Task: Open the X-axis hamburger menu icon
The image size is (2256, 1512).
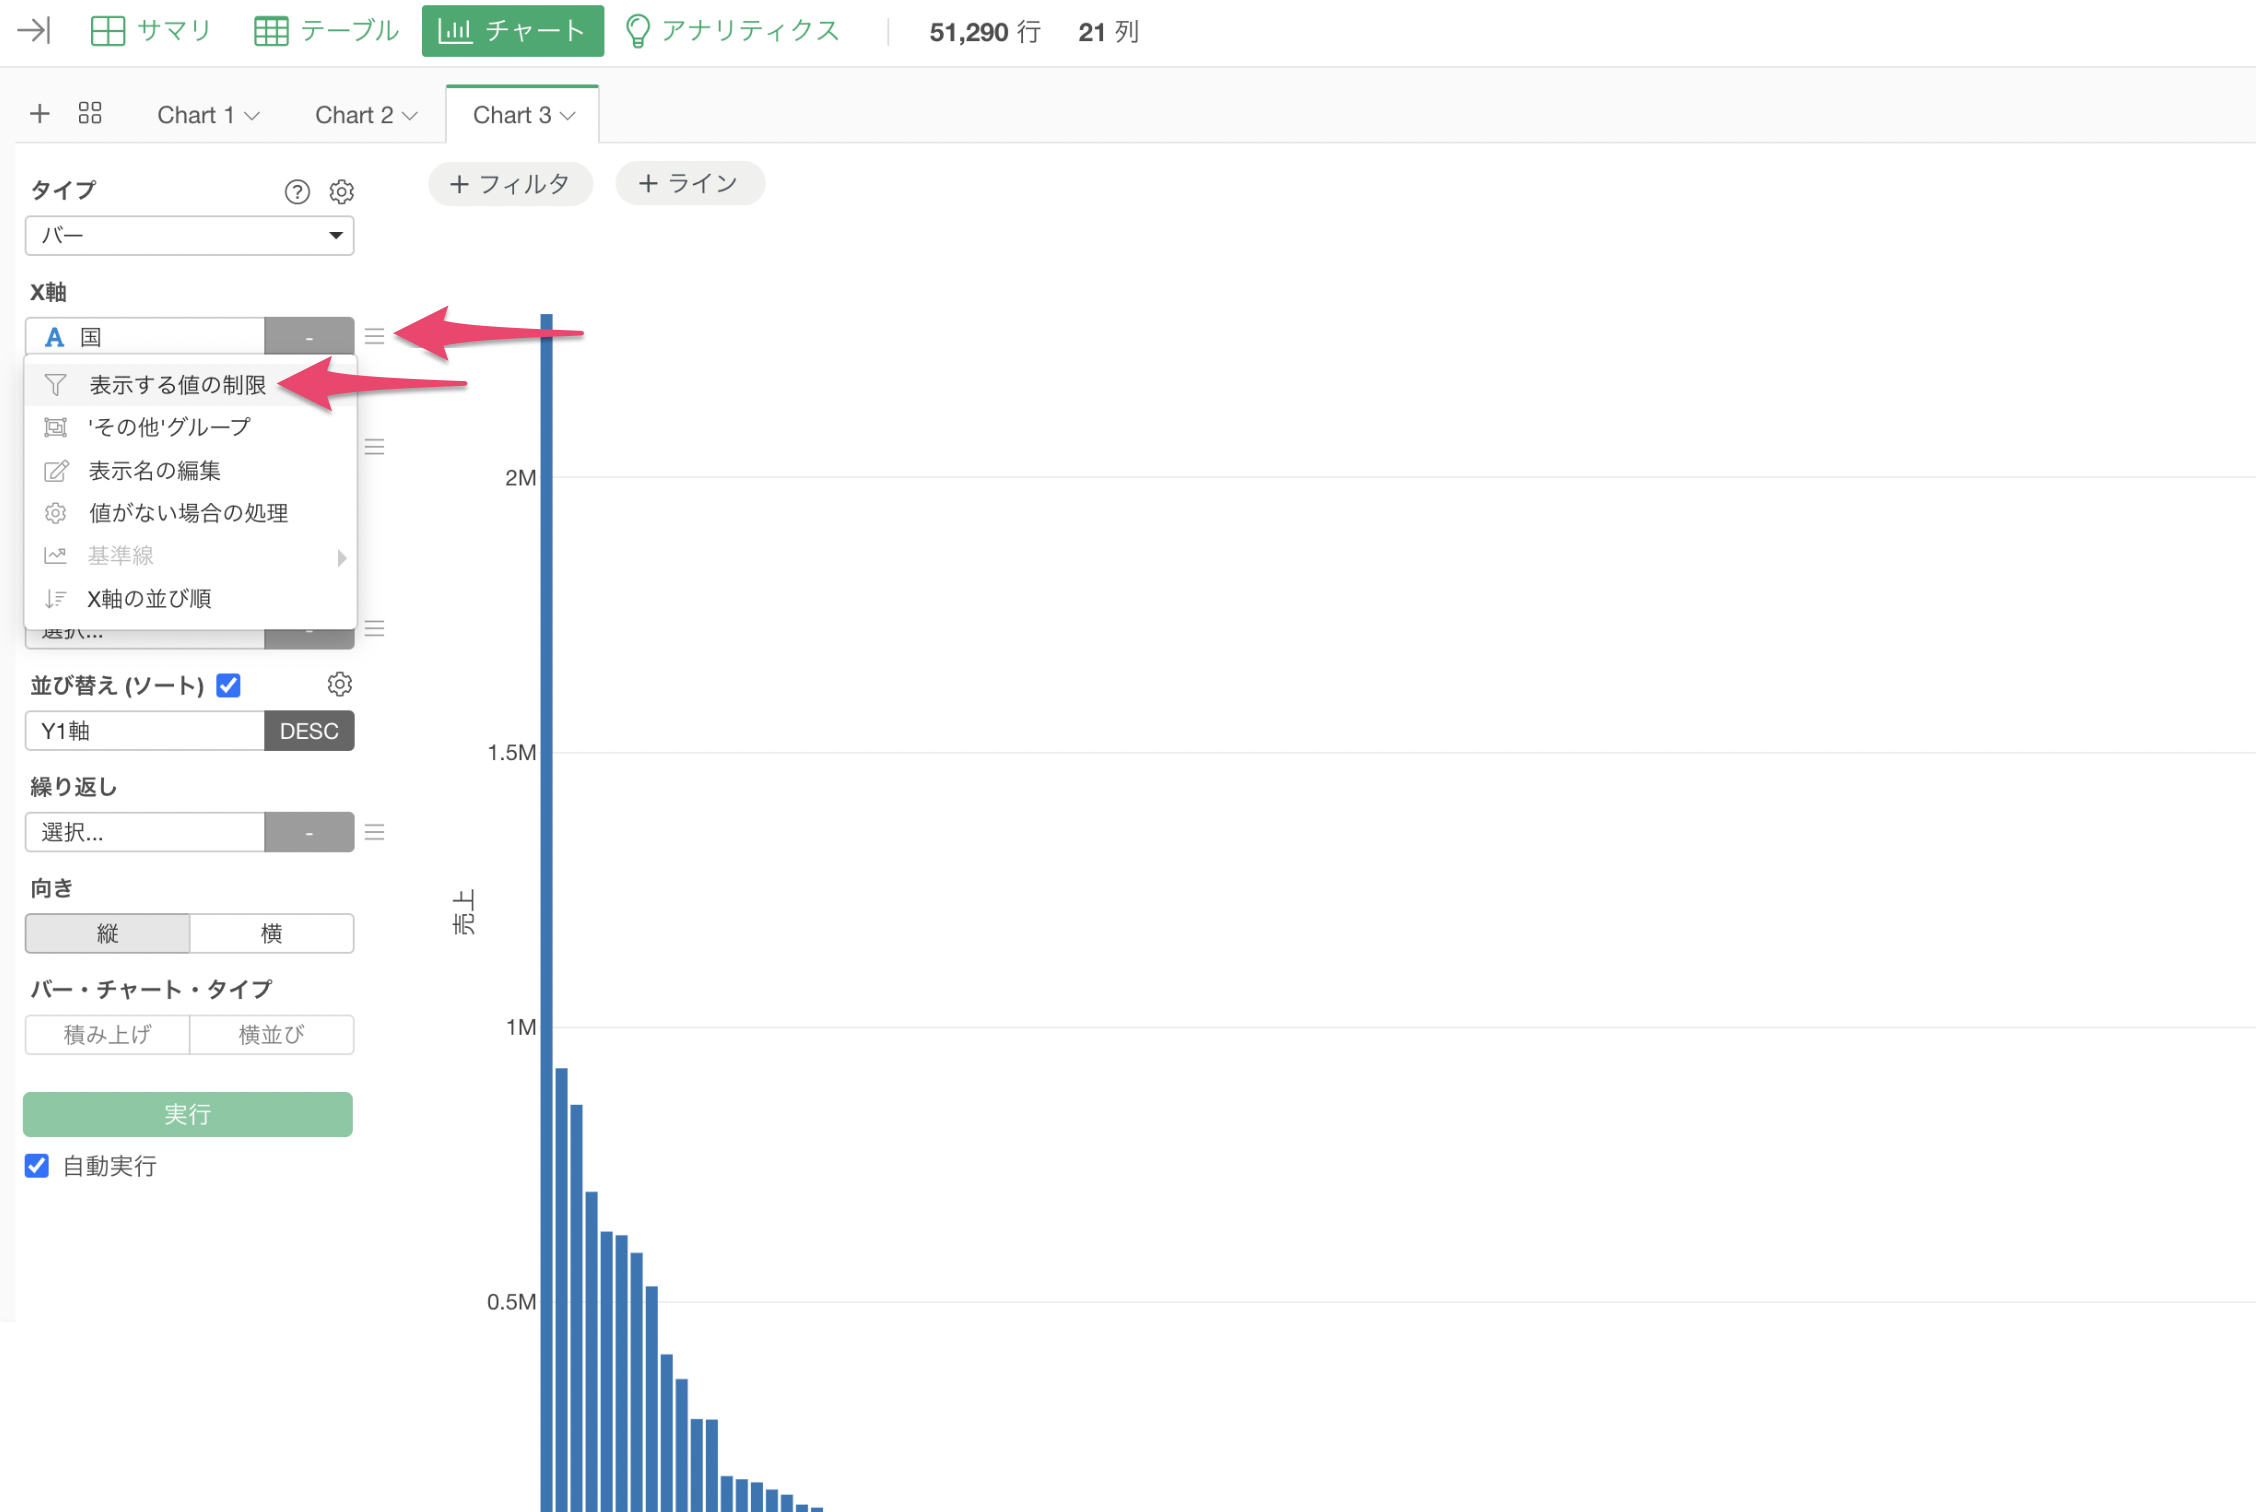Action: (x=375, y=337)
